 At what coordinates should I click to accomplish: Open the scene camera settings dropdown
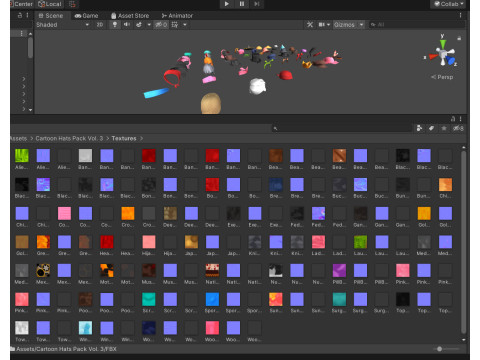pyautogui.click(x=324, y=25)
